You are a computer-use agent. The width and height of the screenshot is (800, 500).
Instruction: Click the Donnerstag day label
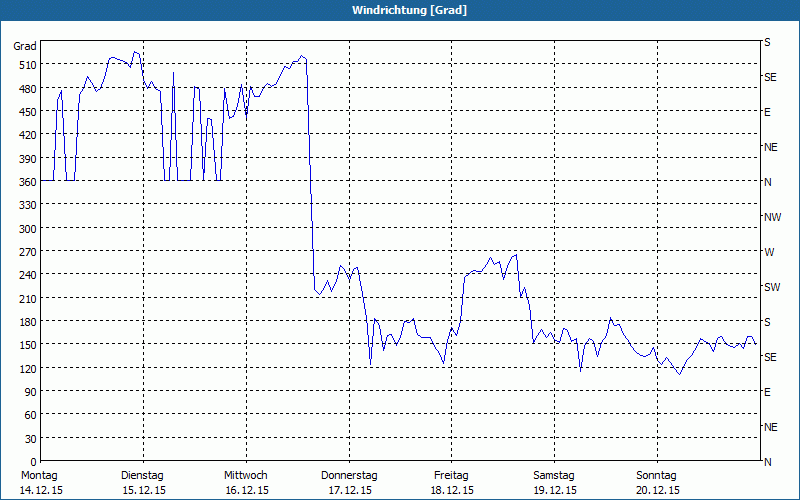click(x=349, y=476)
